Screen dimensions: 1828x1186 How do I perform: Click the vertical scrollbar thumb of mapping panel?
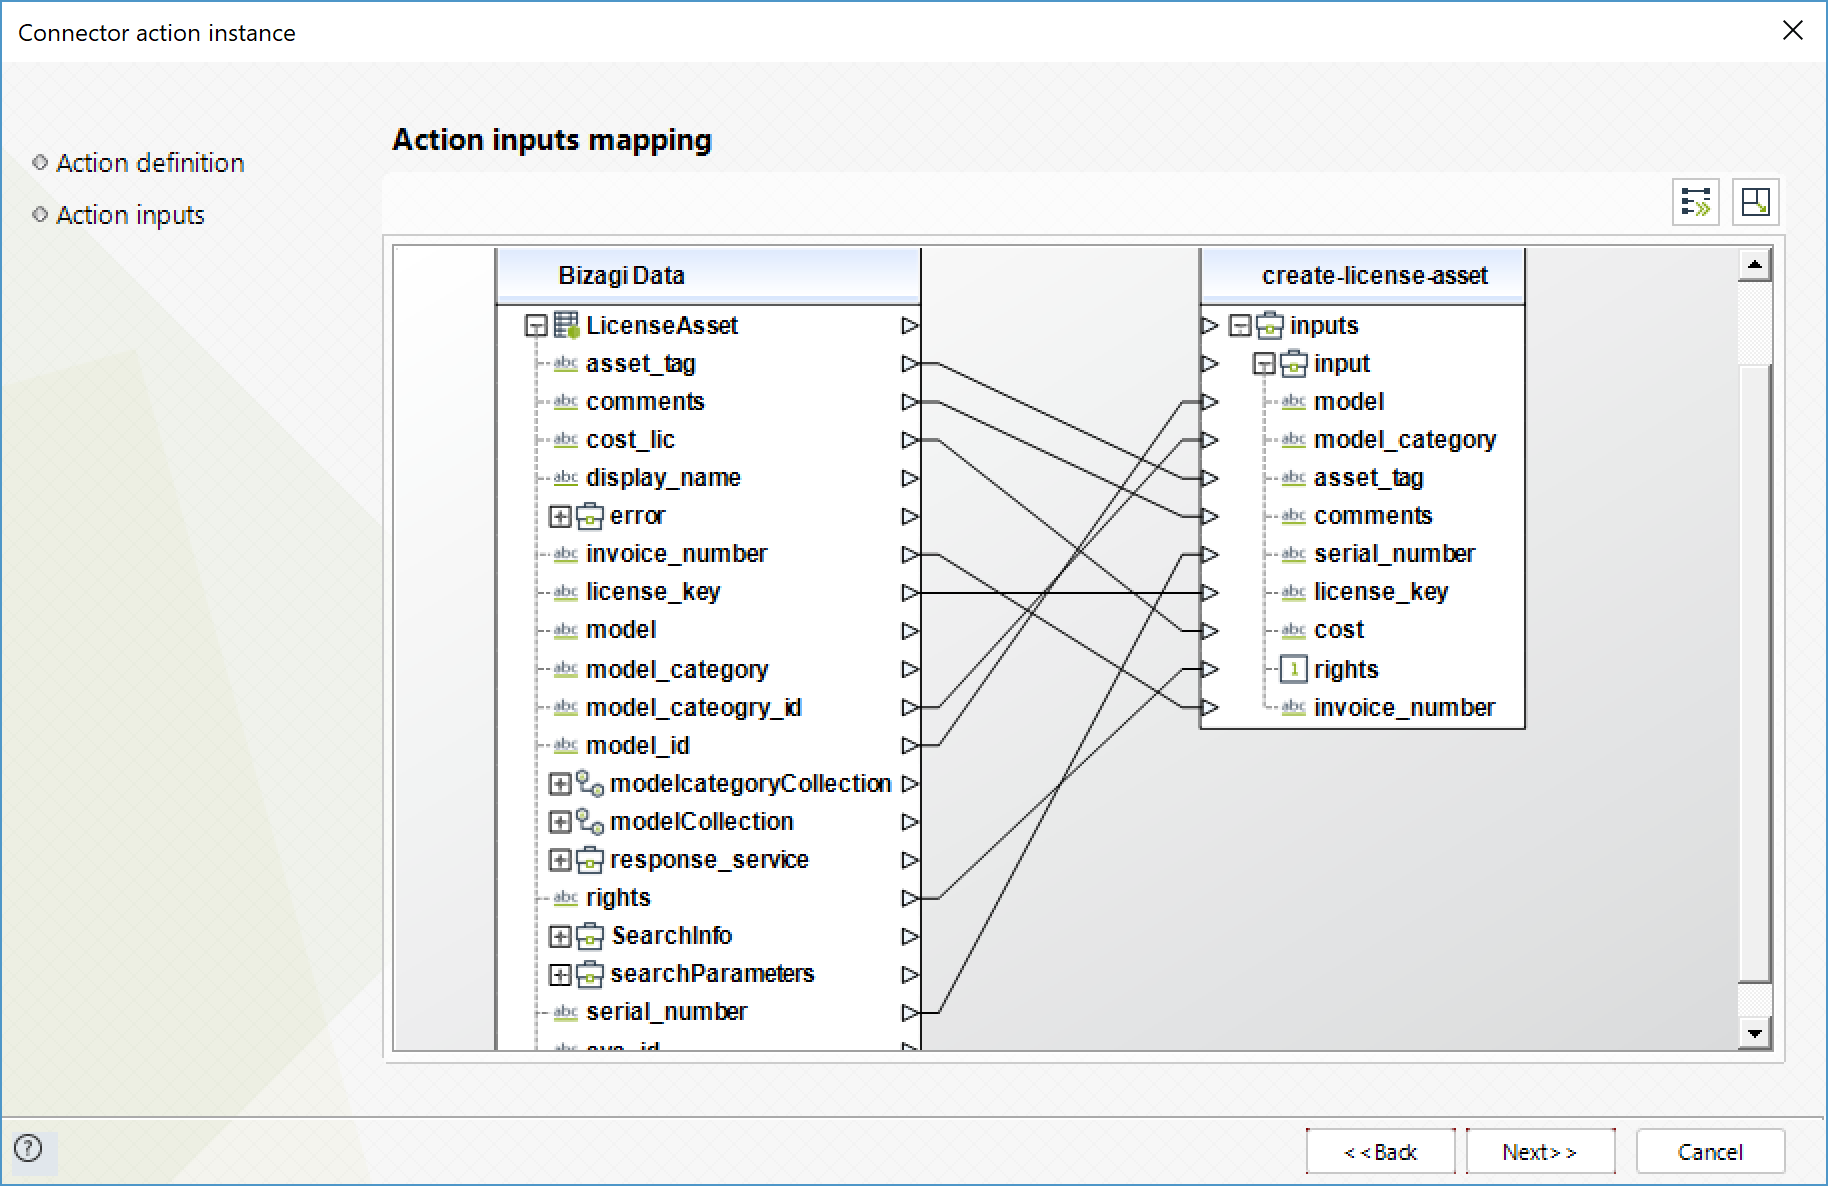tap(1755, 673)
